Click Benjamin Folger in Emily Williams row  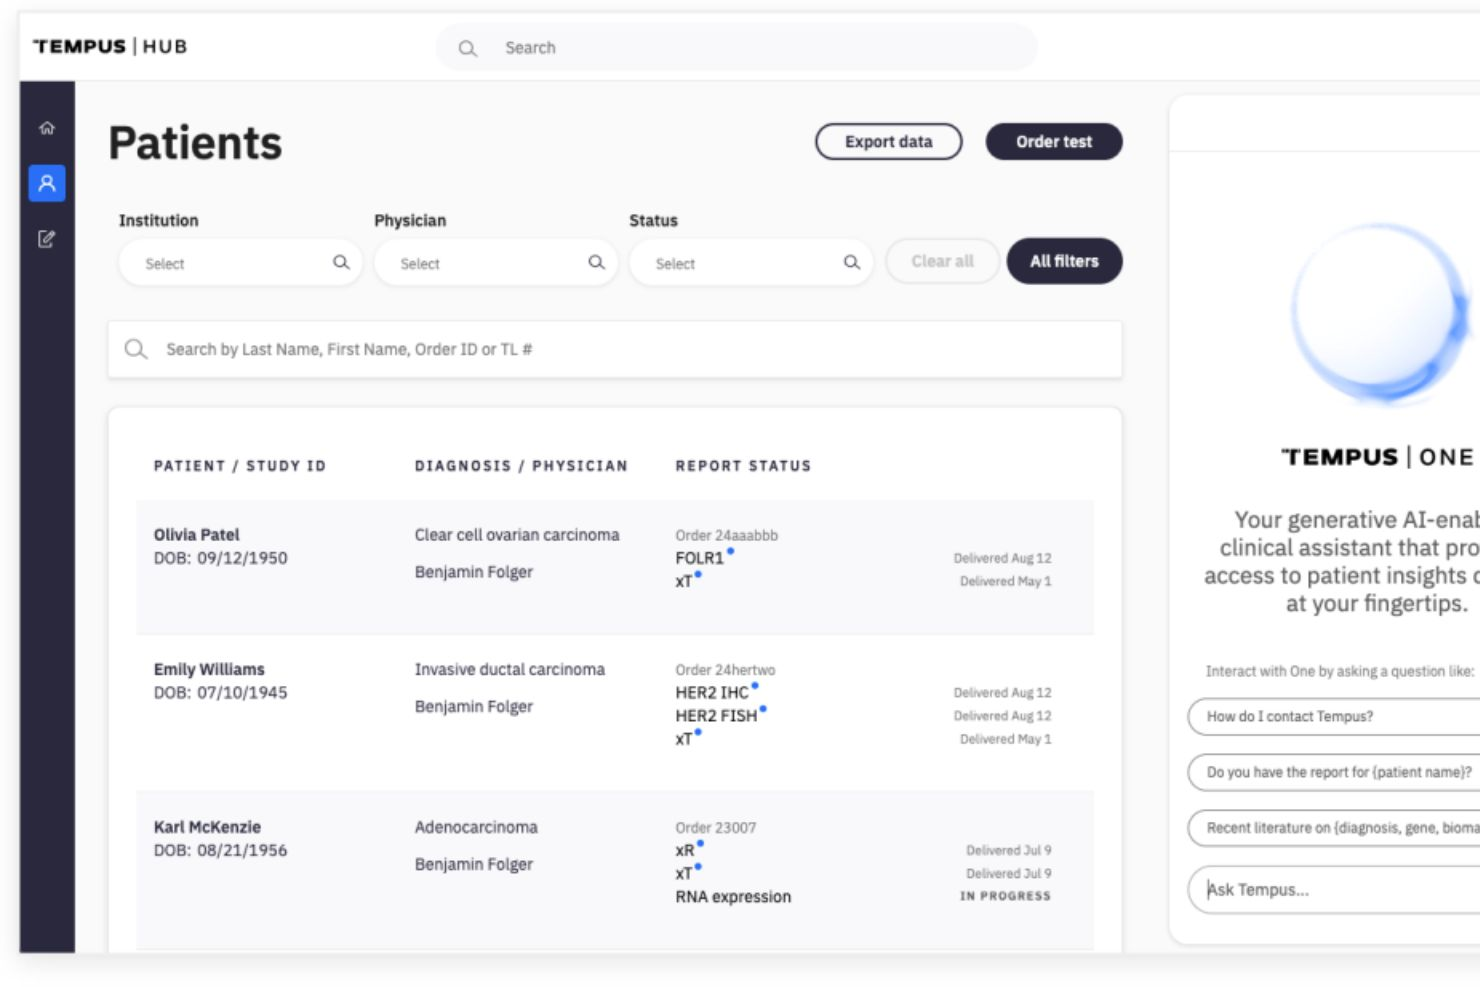[x=474, y=706]
